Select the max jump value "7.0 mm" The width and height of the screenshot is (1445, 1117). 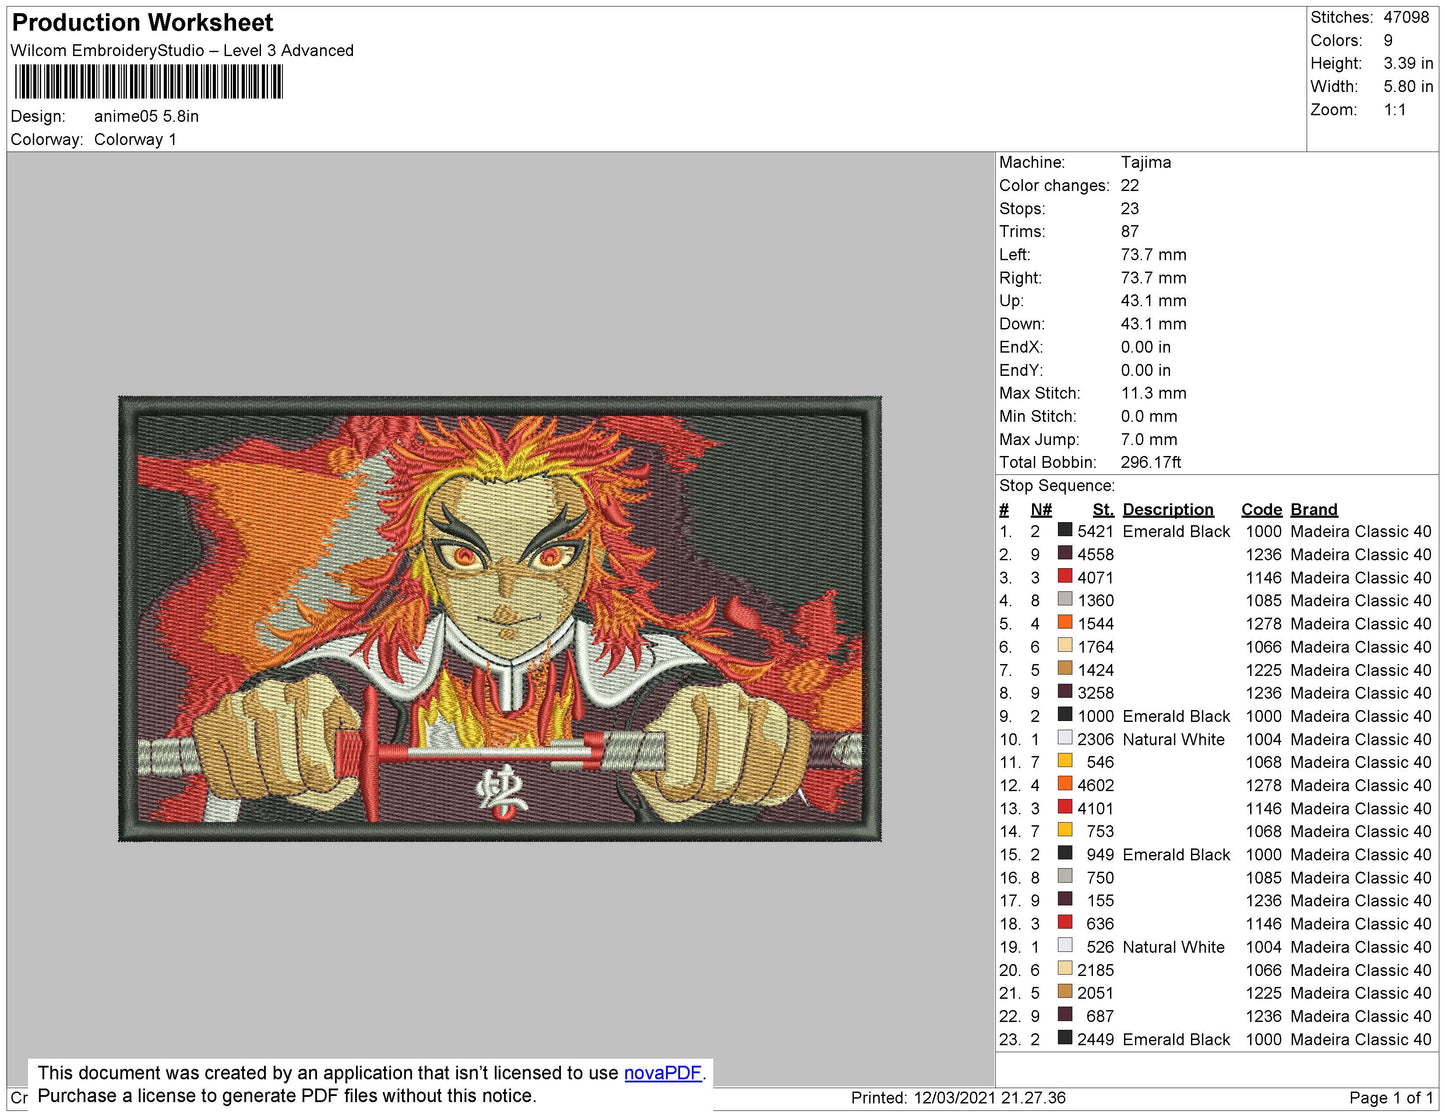[1149, 439]
